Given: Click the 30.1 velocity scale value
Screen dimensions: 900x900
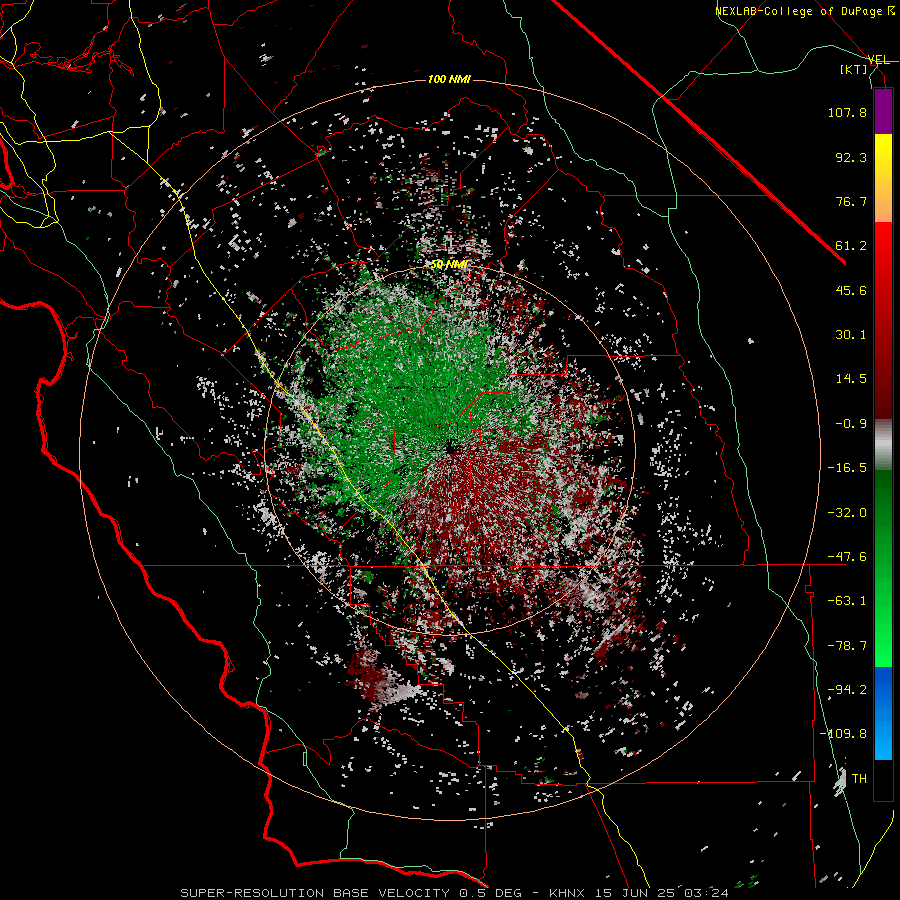Looking at the screenshot, I should (851, 335).
